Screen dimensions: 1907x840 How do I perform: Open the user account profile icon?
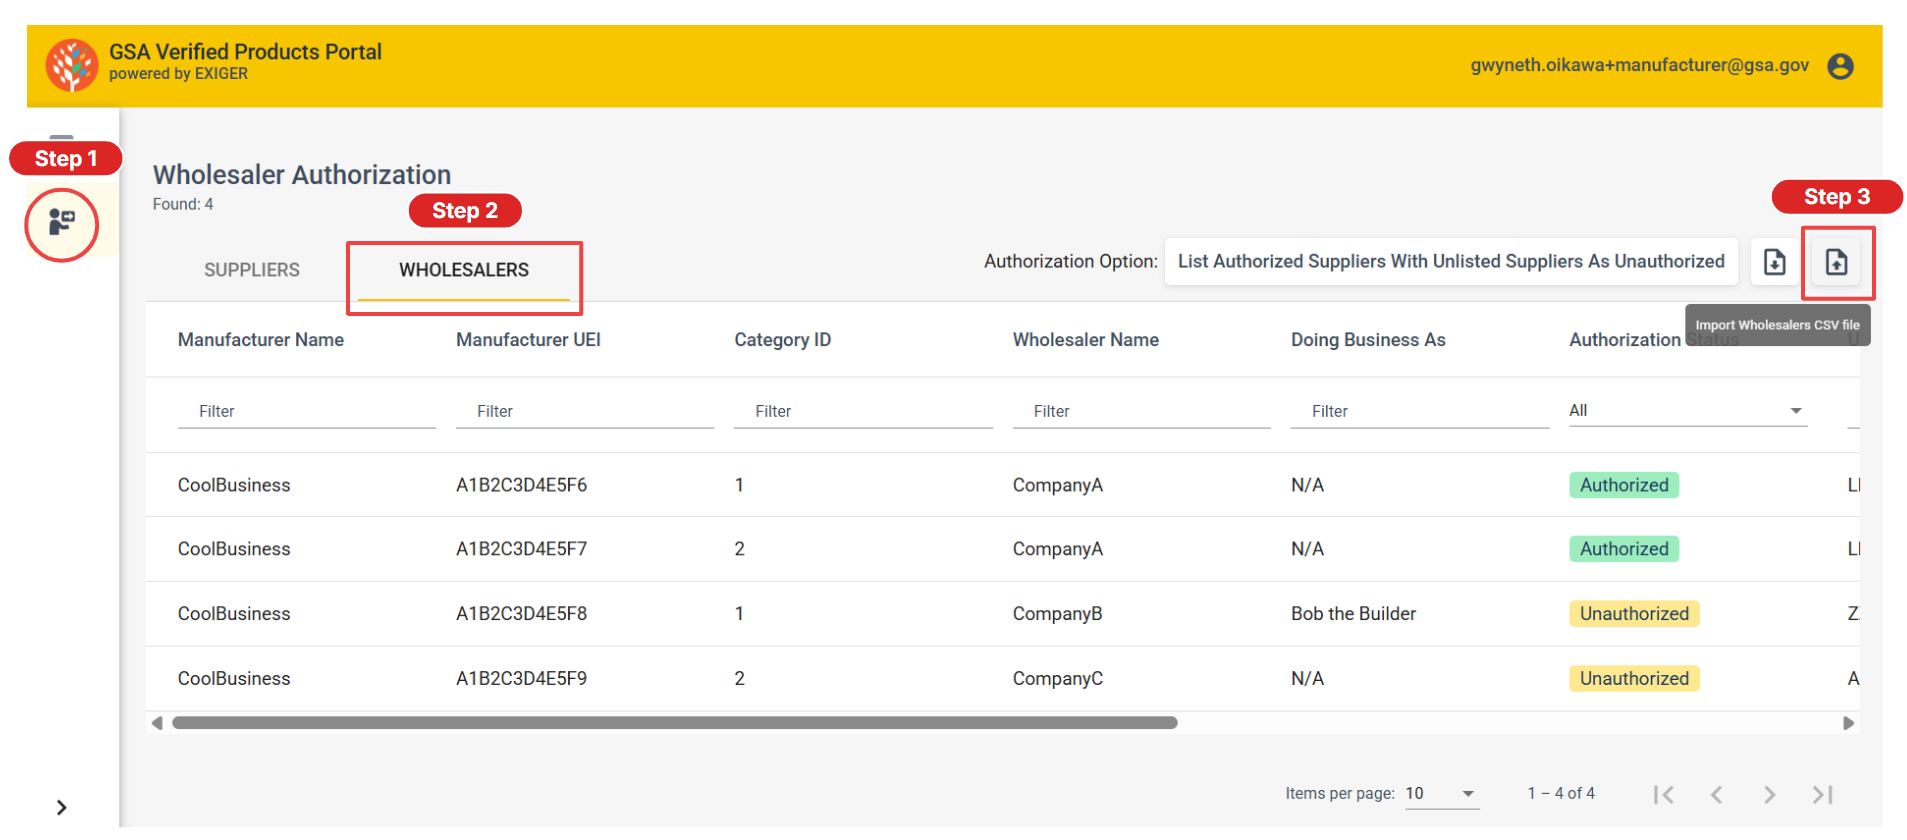[x=1840, y=66]
